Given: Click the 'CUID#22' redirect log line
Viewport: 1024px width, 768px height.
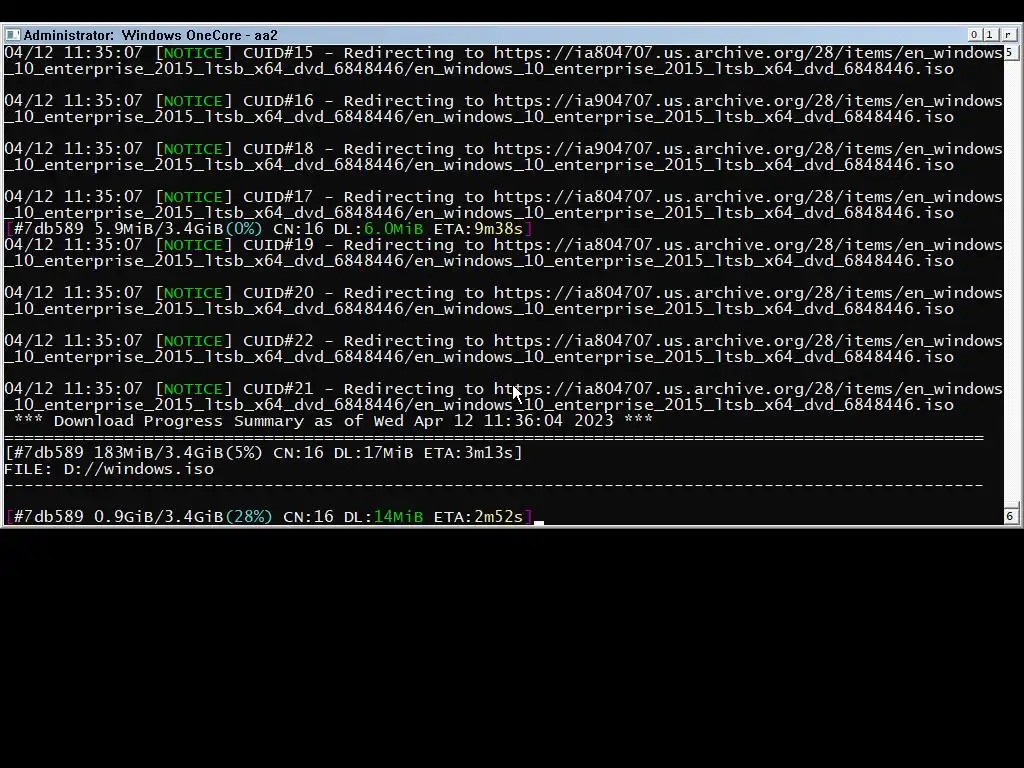Looking at the screenshot, I should tap(504, 349).
